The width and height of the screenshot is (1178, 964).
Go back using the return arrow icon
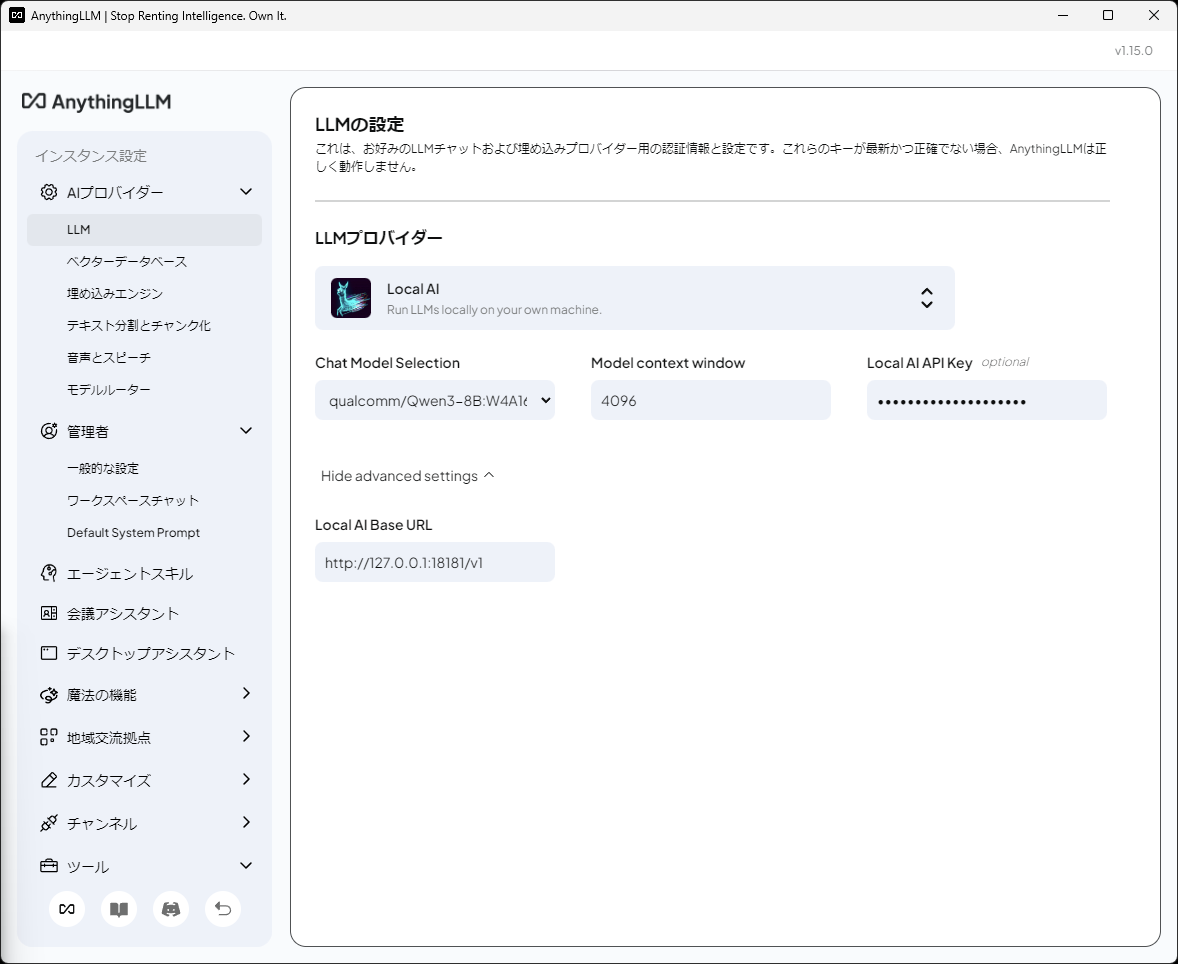pyautogui.click(x=223, y=909)
